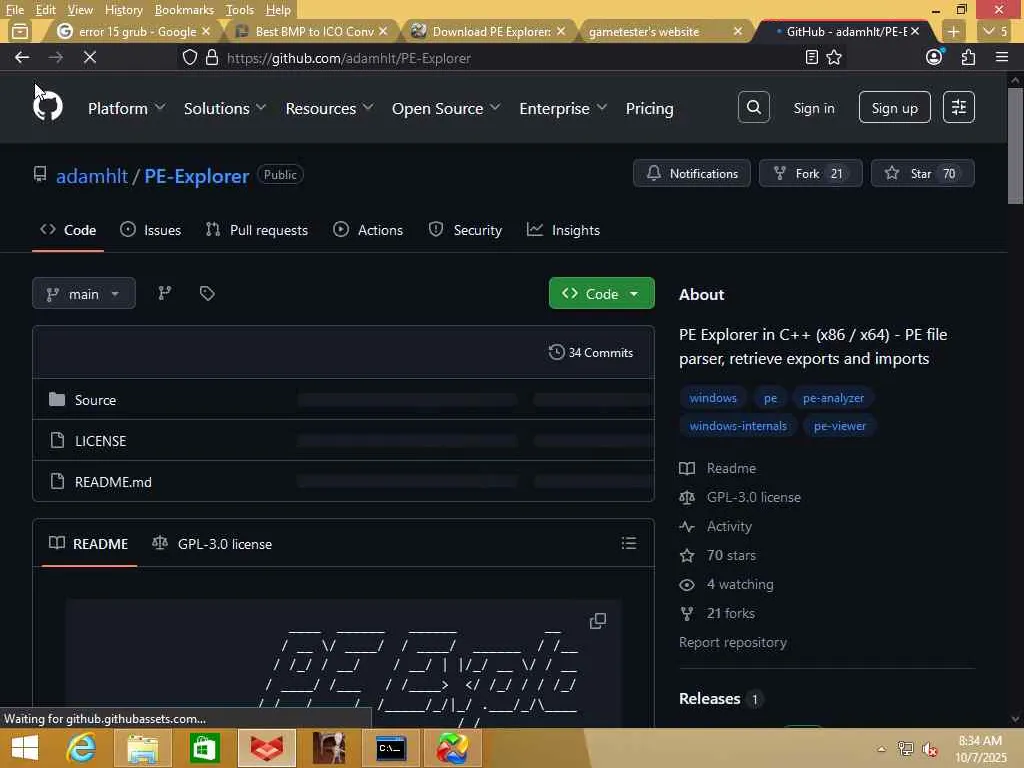Open the Firefox account icon

click(x=935, y=57)
